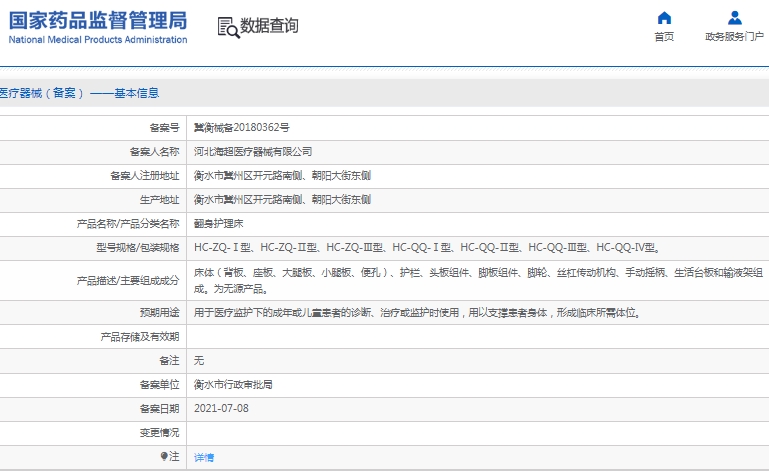769x475 pixels.
Task: Click National Medical Products Administration English text
Action: click(98, 40)
